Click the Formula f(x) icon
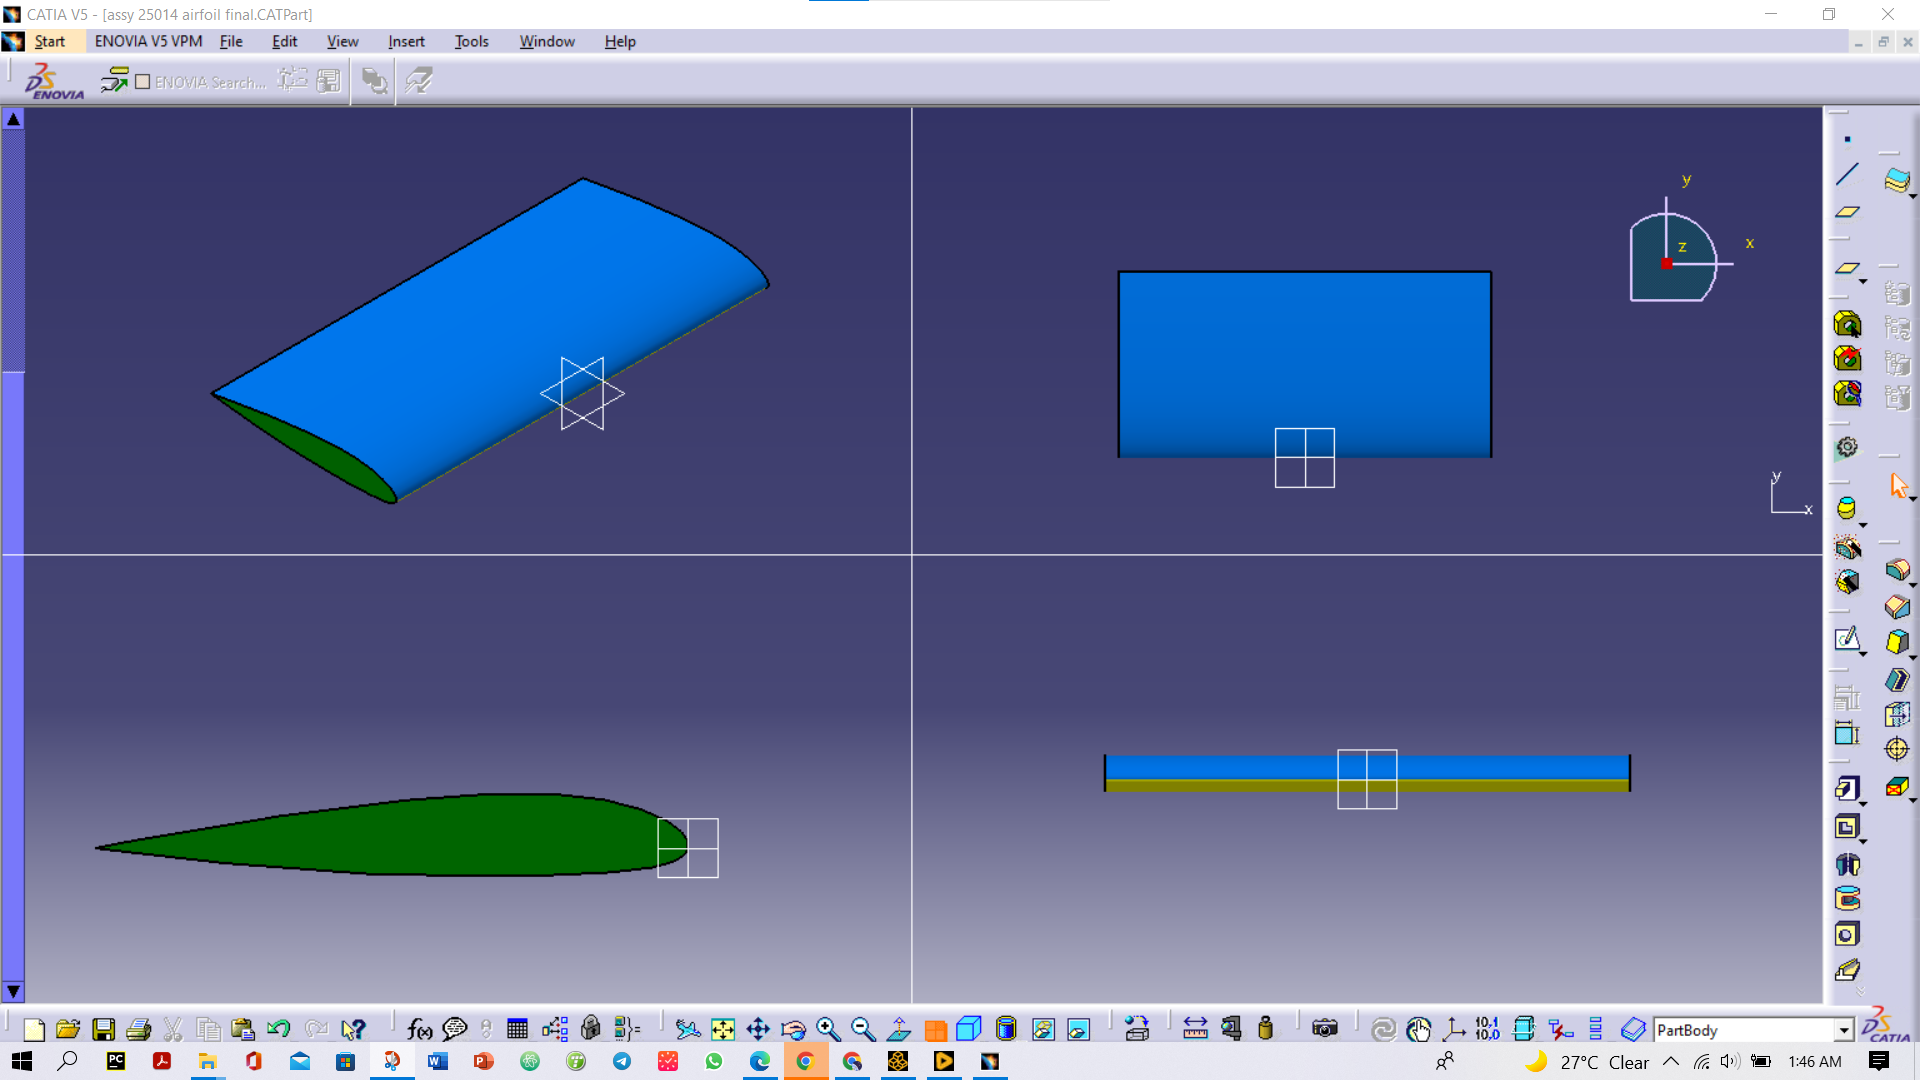 tap(419, 1029)
